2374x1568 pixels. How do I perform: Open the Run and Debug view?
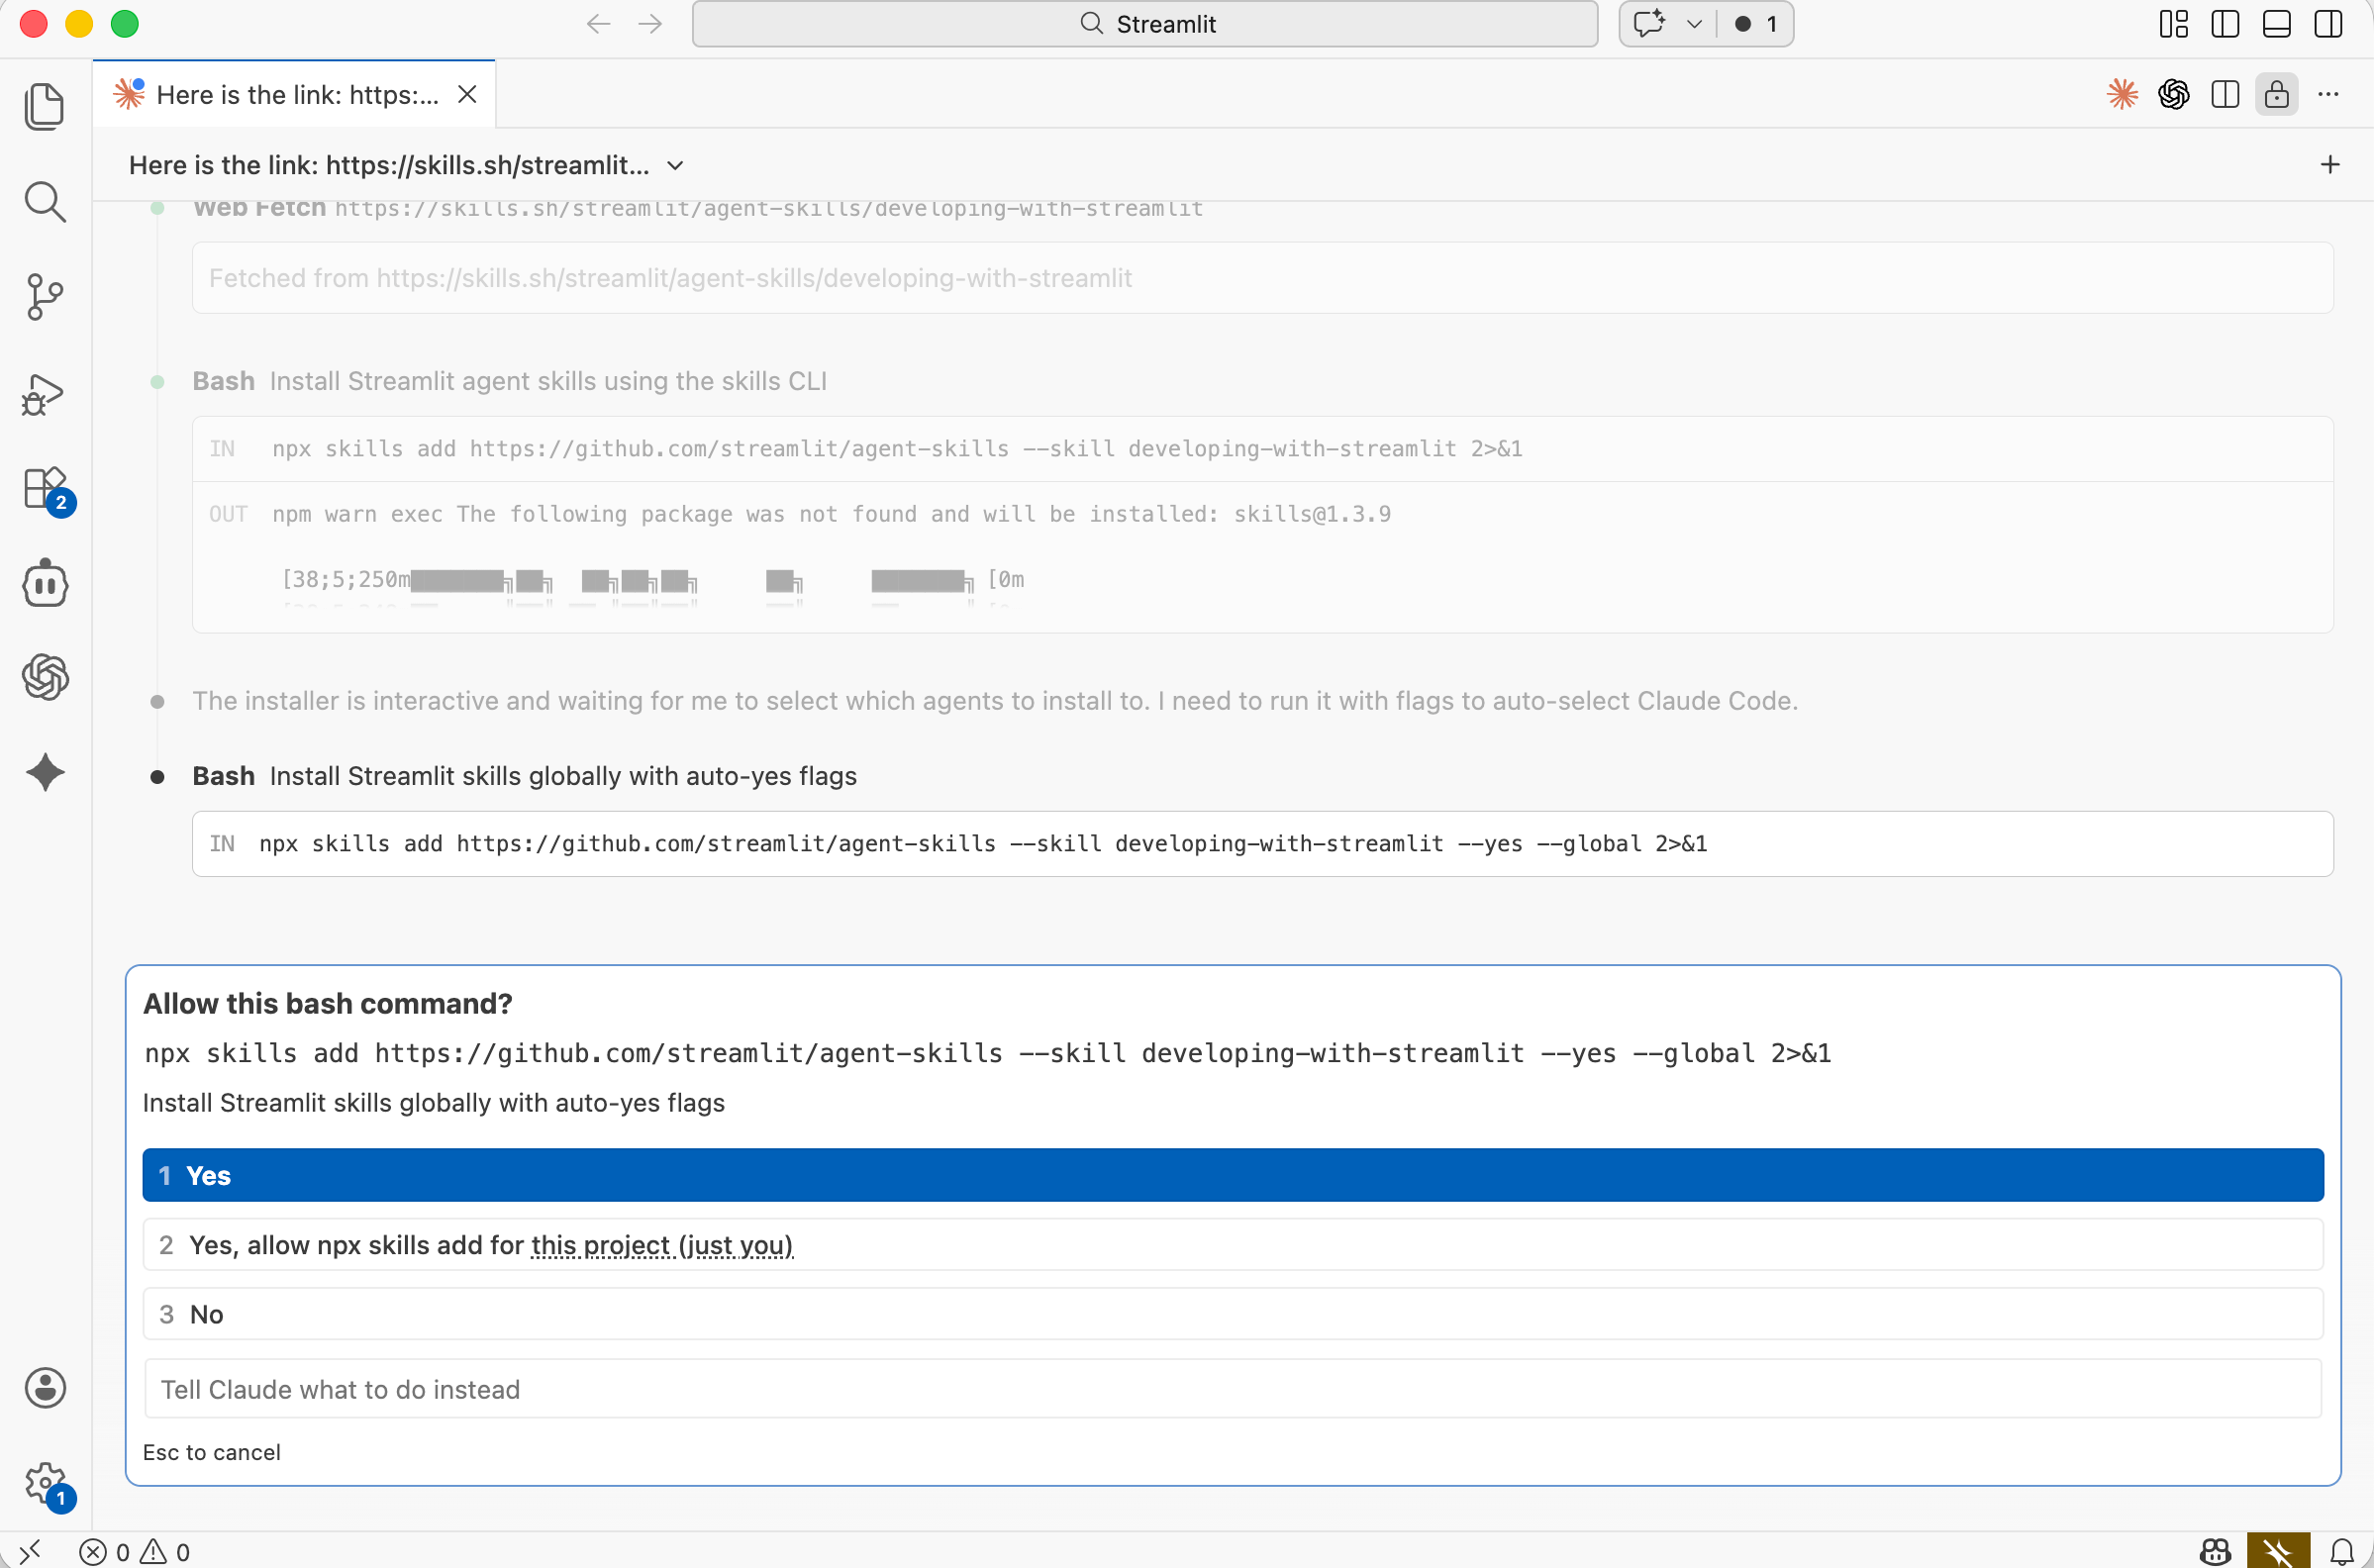click(x=45, y=393)
